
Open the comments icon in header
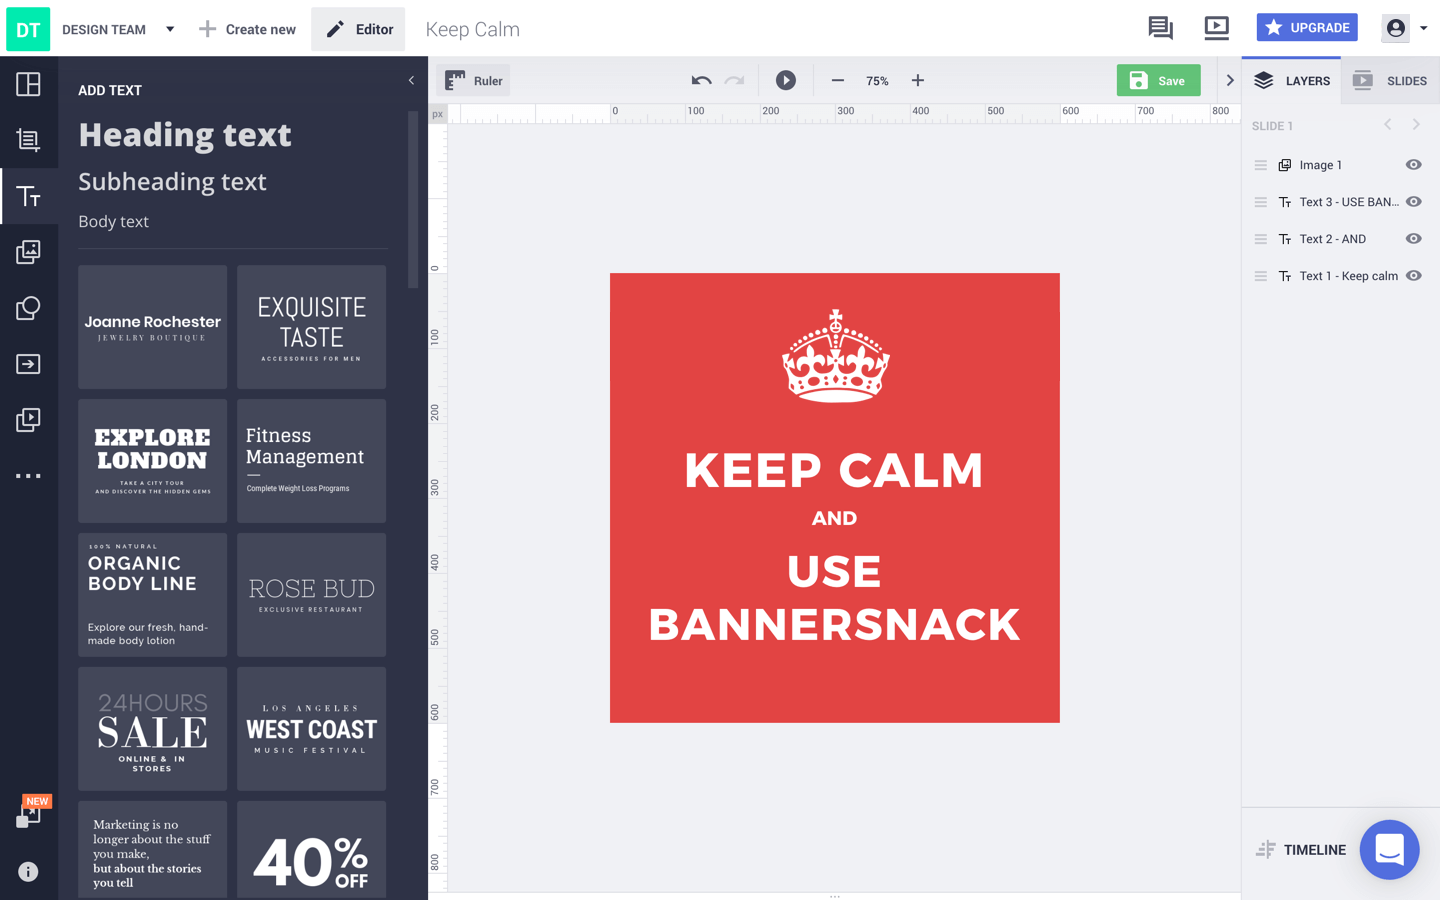coord(1160,28)
